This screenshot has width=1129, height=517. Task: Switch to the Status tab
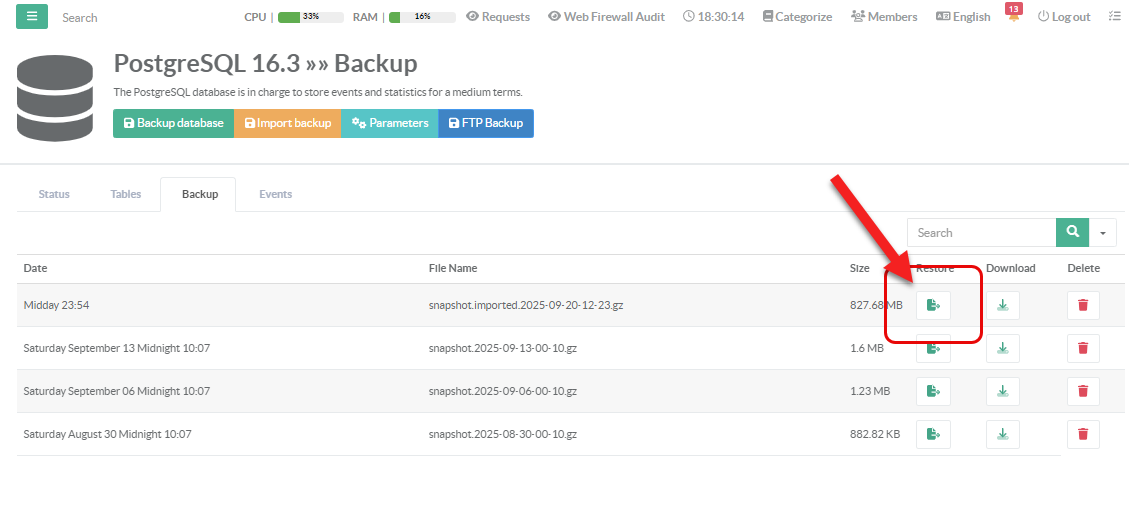pyautogui.click(x=54, y=194)
